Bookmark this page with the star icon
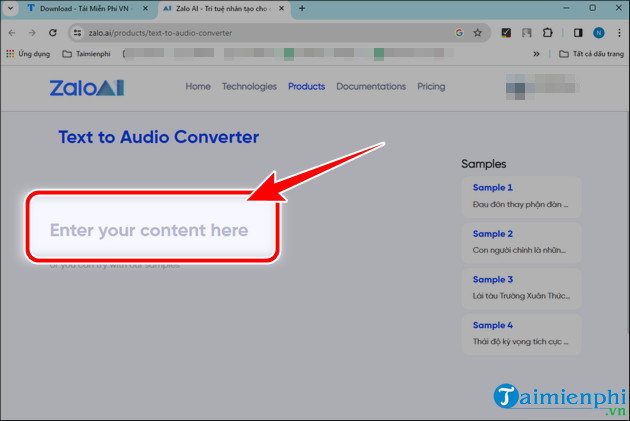This screenshot has height=421, width=630. tap(477, 33)
